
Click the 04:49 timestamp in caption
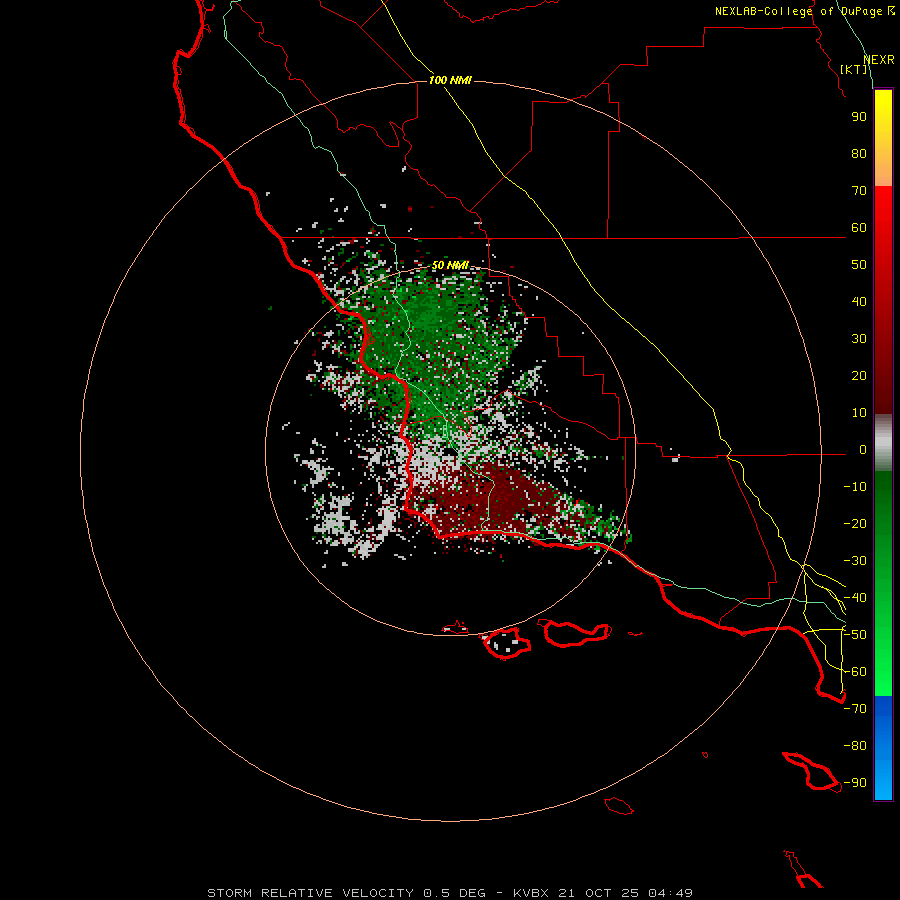tap(670, 893)
